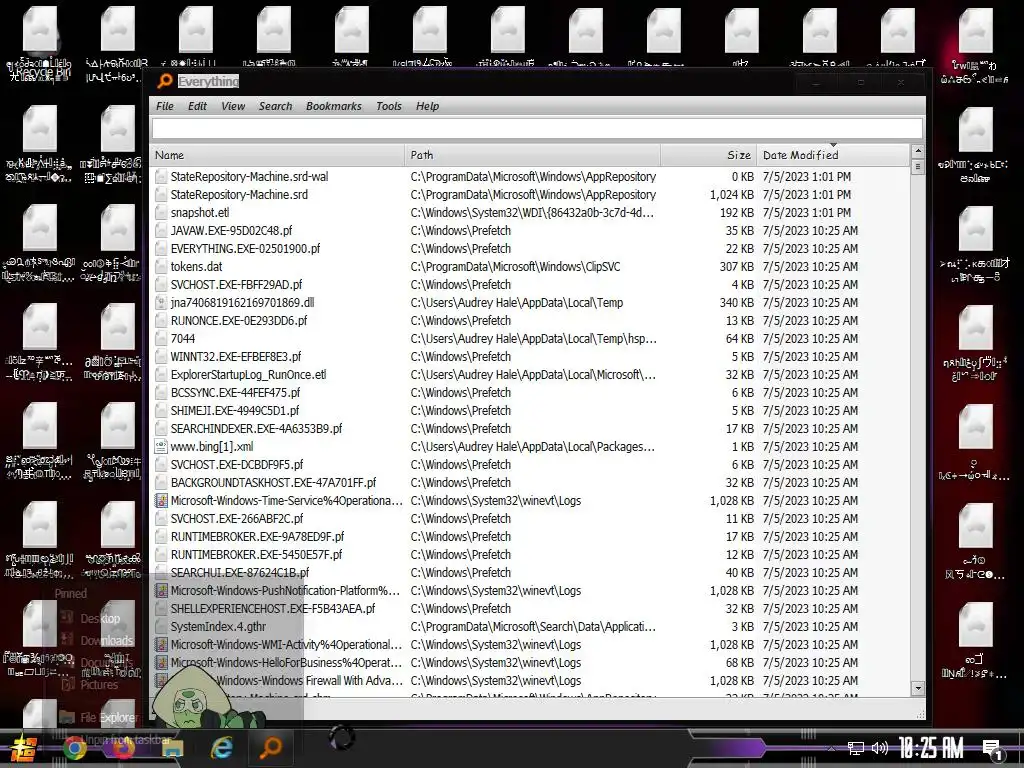Viewport: 1024px width, 768px height.
Task: Click the log icon for Microsoft-Windows-HelloForBusiness%4Operational
Action: [161, 663]
